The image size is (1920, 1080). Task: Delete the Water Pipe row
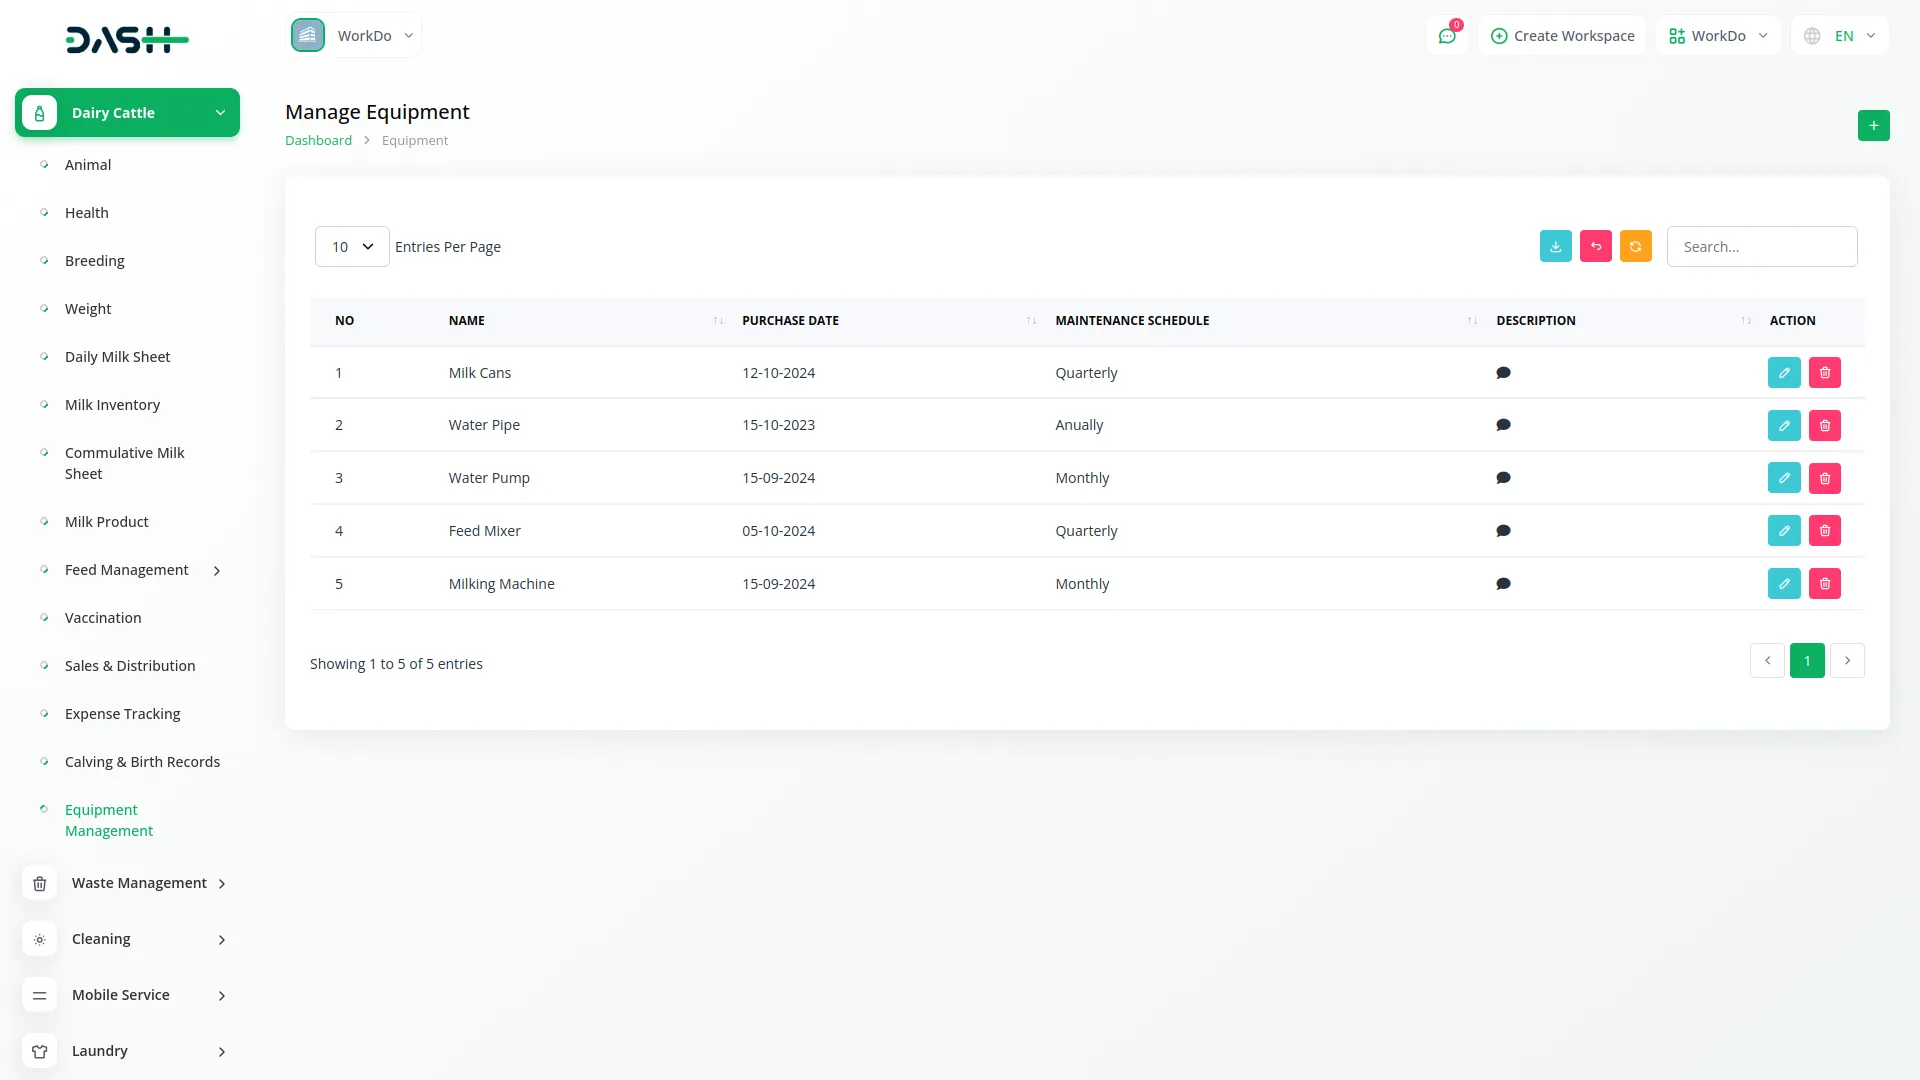[1824, 426]
